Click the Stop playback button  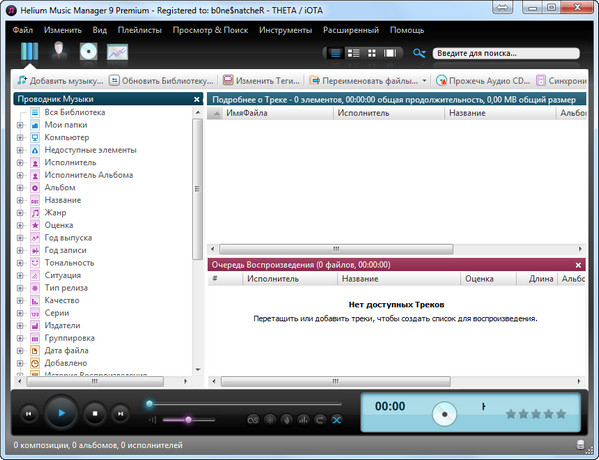point(95,413)
